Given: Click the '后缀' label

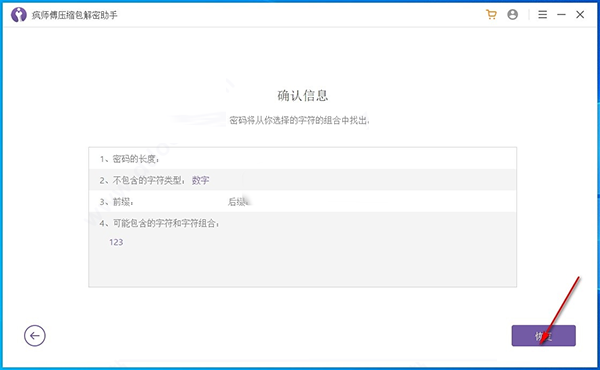Looking at the screenshot, I should 238,202.
